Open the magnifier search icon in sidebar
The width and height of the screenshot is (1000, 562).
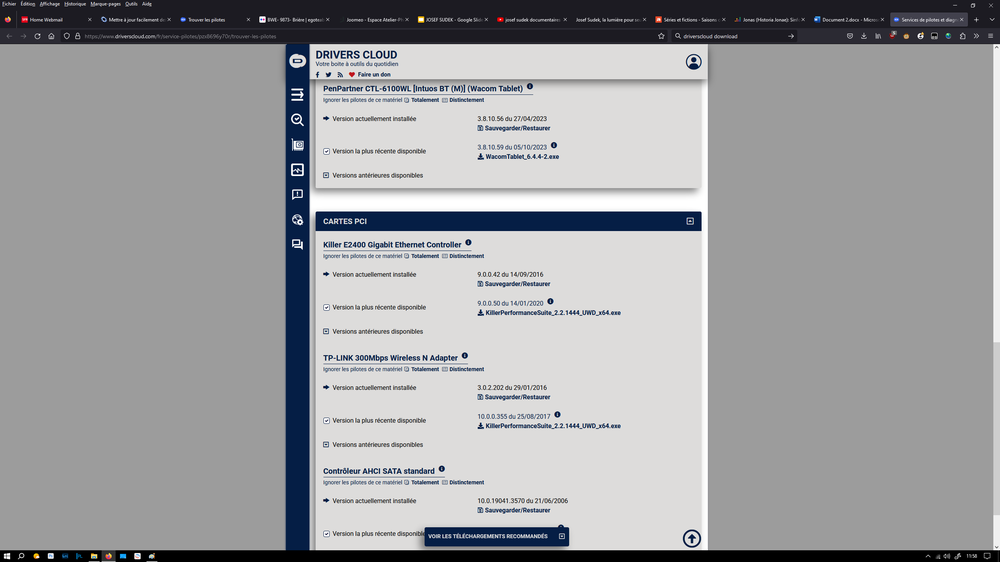click(x=297, y=120)
